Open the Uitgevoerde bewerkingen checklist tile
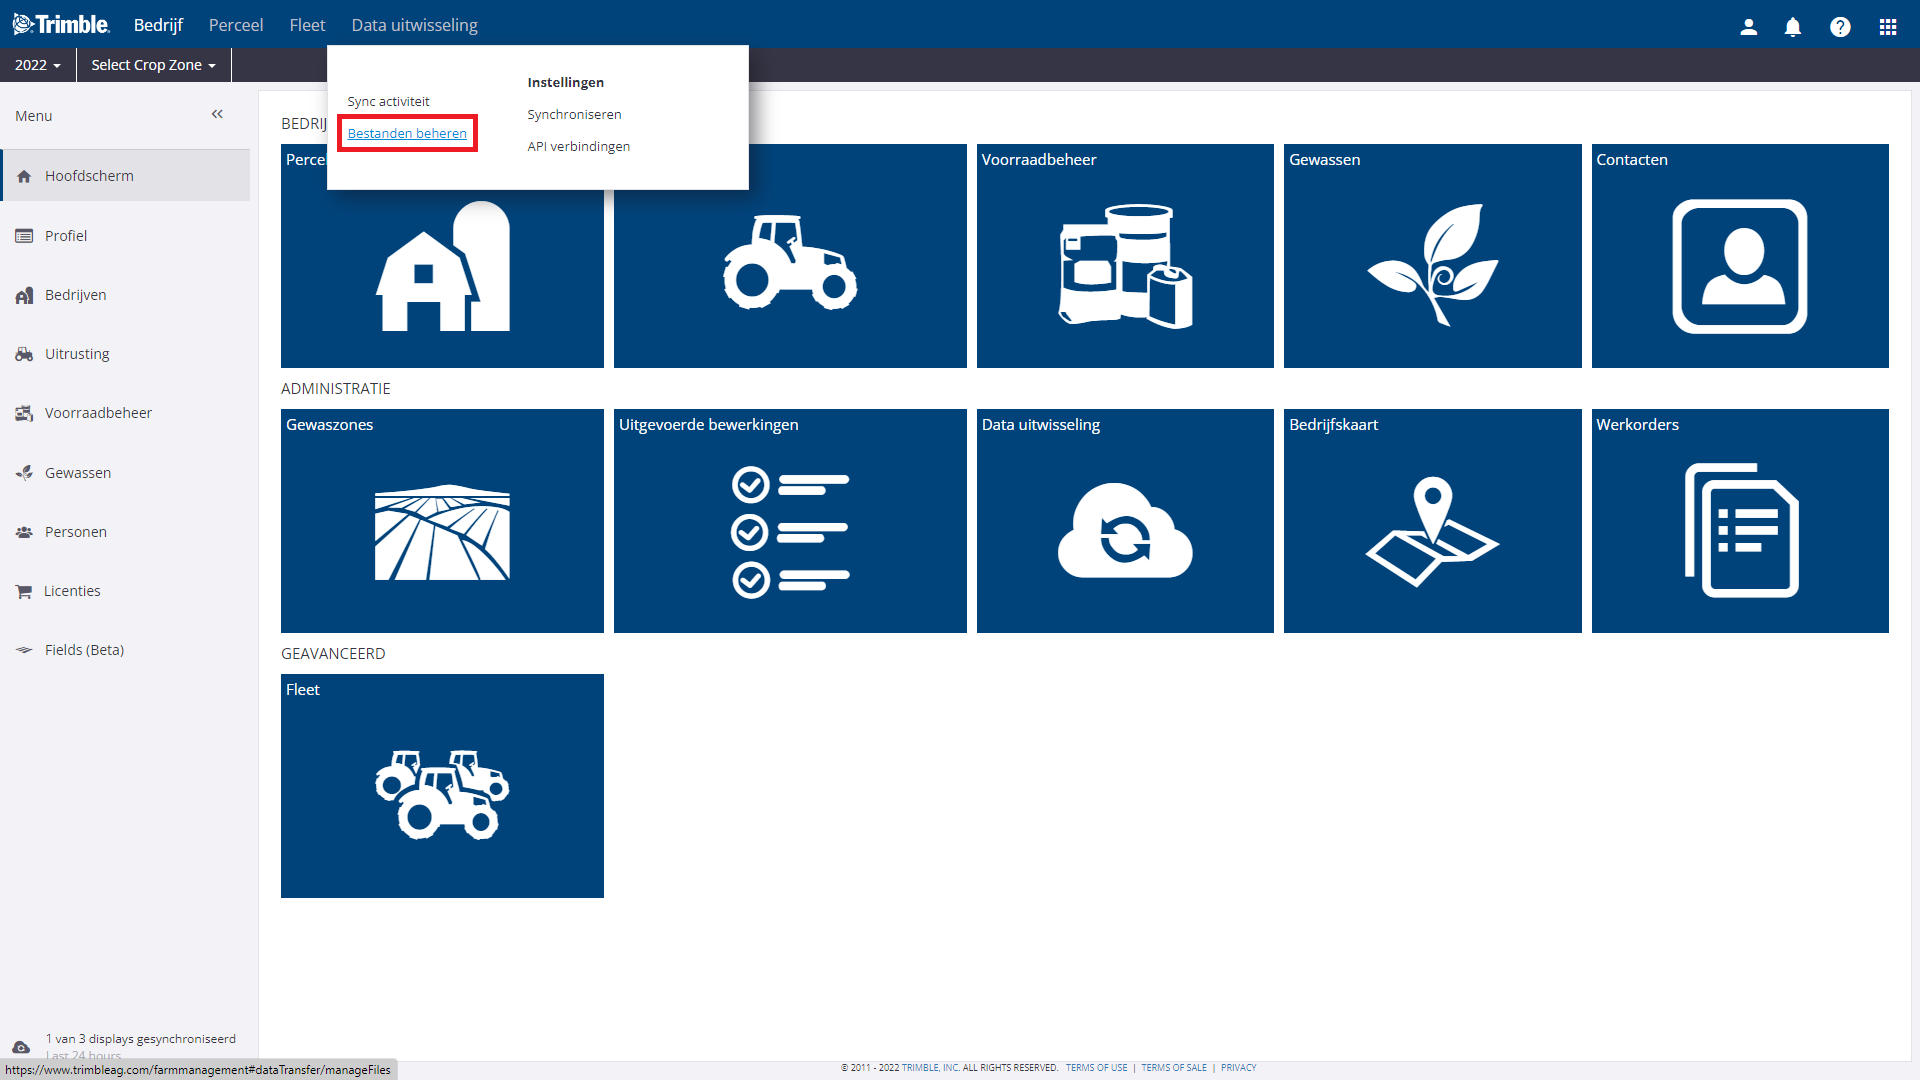This screenshot has height=1080, width=1920. pos(789,521)
